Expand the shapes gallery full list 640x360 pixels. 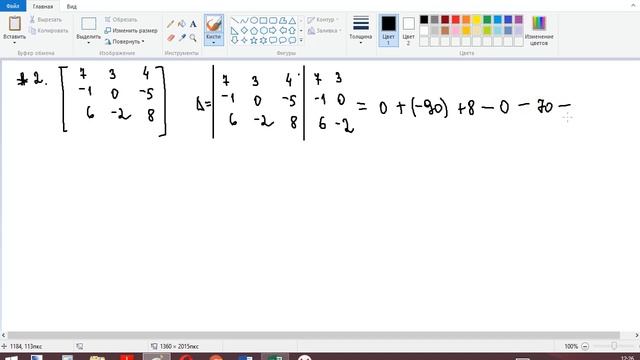[x=301, y=40]
